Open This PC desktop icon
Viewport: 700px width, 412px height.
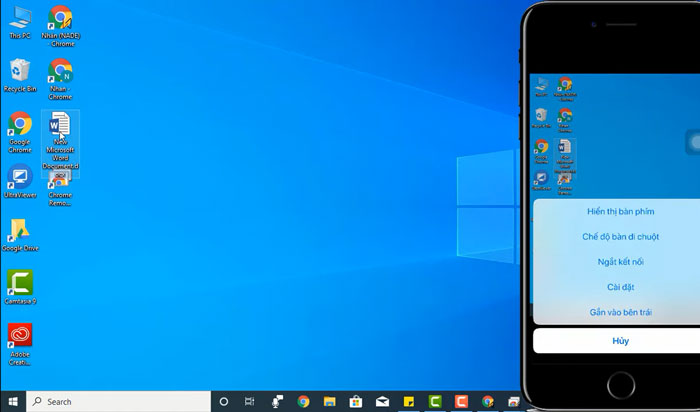coord(20,22)
